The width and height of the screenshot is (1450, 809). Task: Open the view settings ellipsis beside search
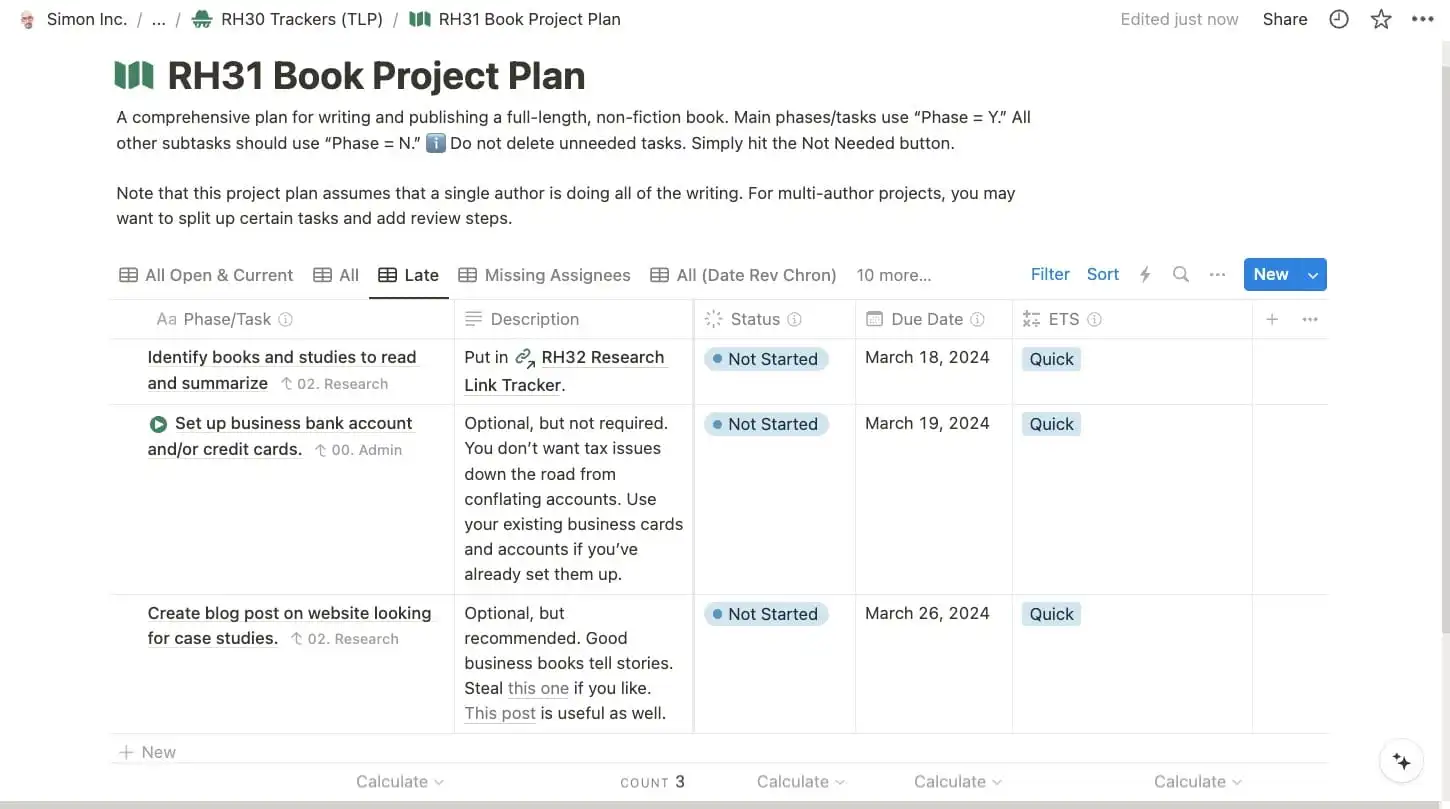[x=1217, y=274]
